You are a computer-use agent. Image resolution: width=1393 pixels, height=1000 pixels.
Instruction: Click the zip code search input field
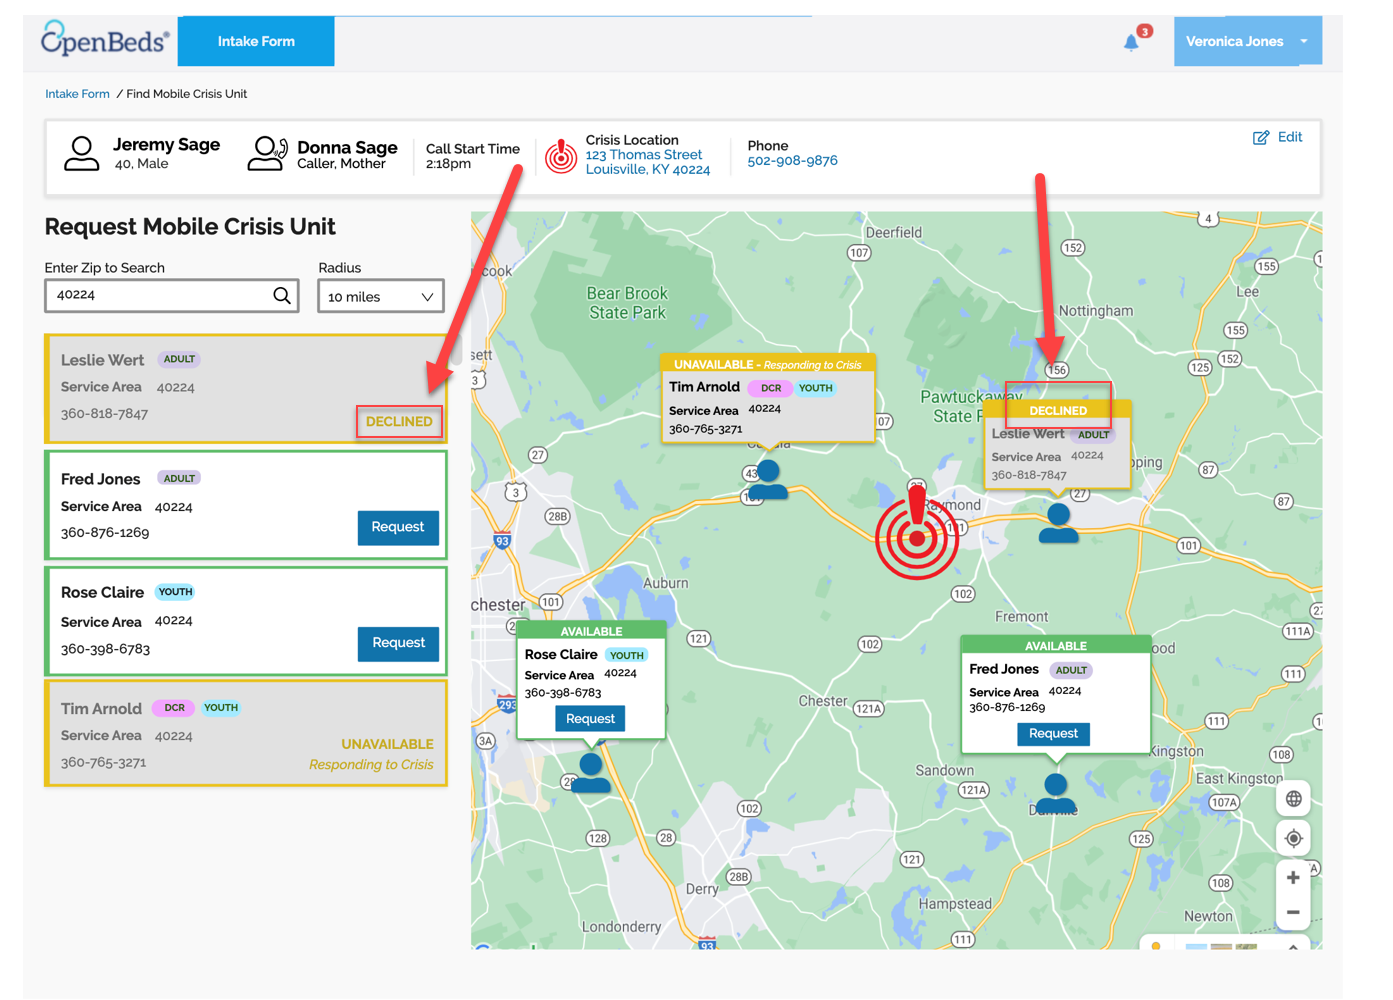(160, 296)
